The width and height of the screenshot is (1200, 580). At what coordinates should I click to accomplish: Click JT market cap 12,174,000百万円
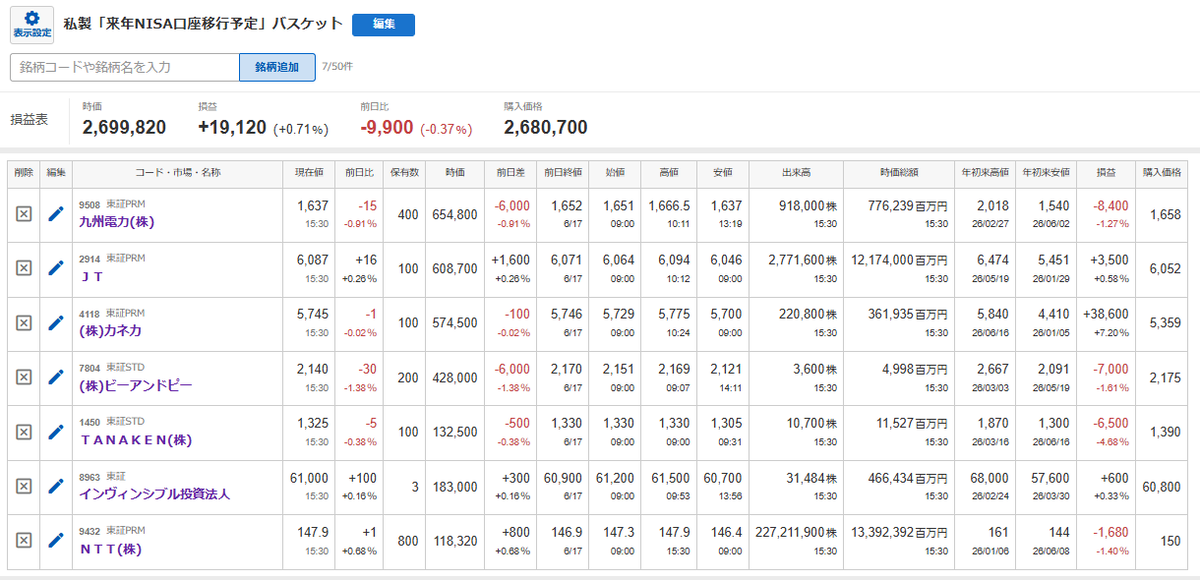tap(898, 259)
